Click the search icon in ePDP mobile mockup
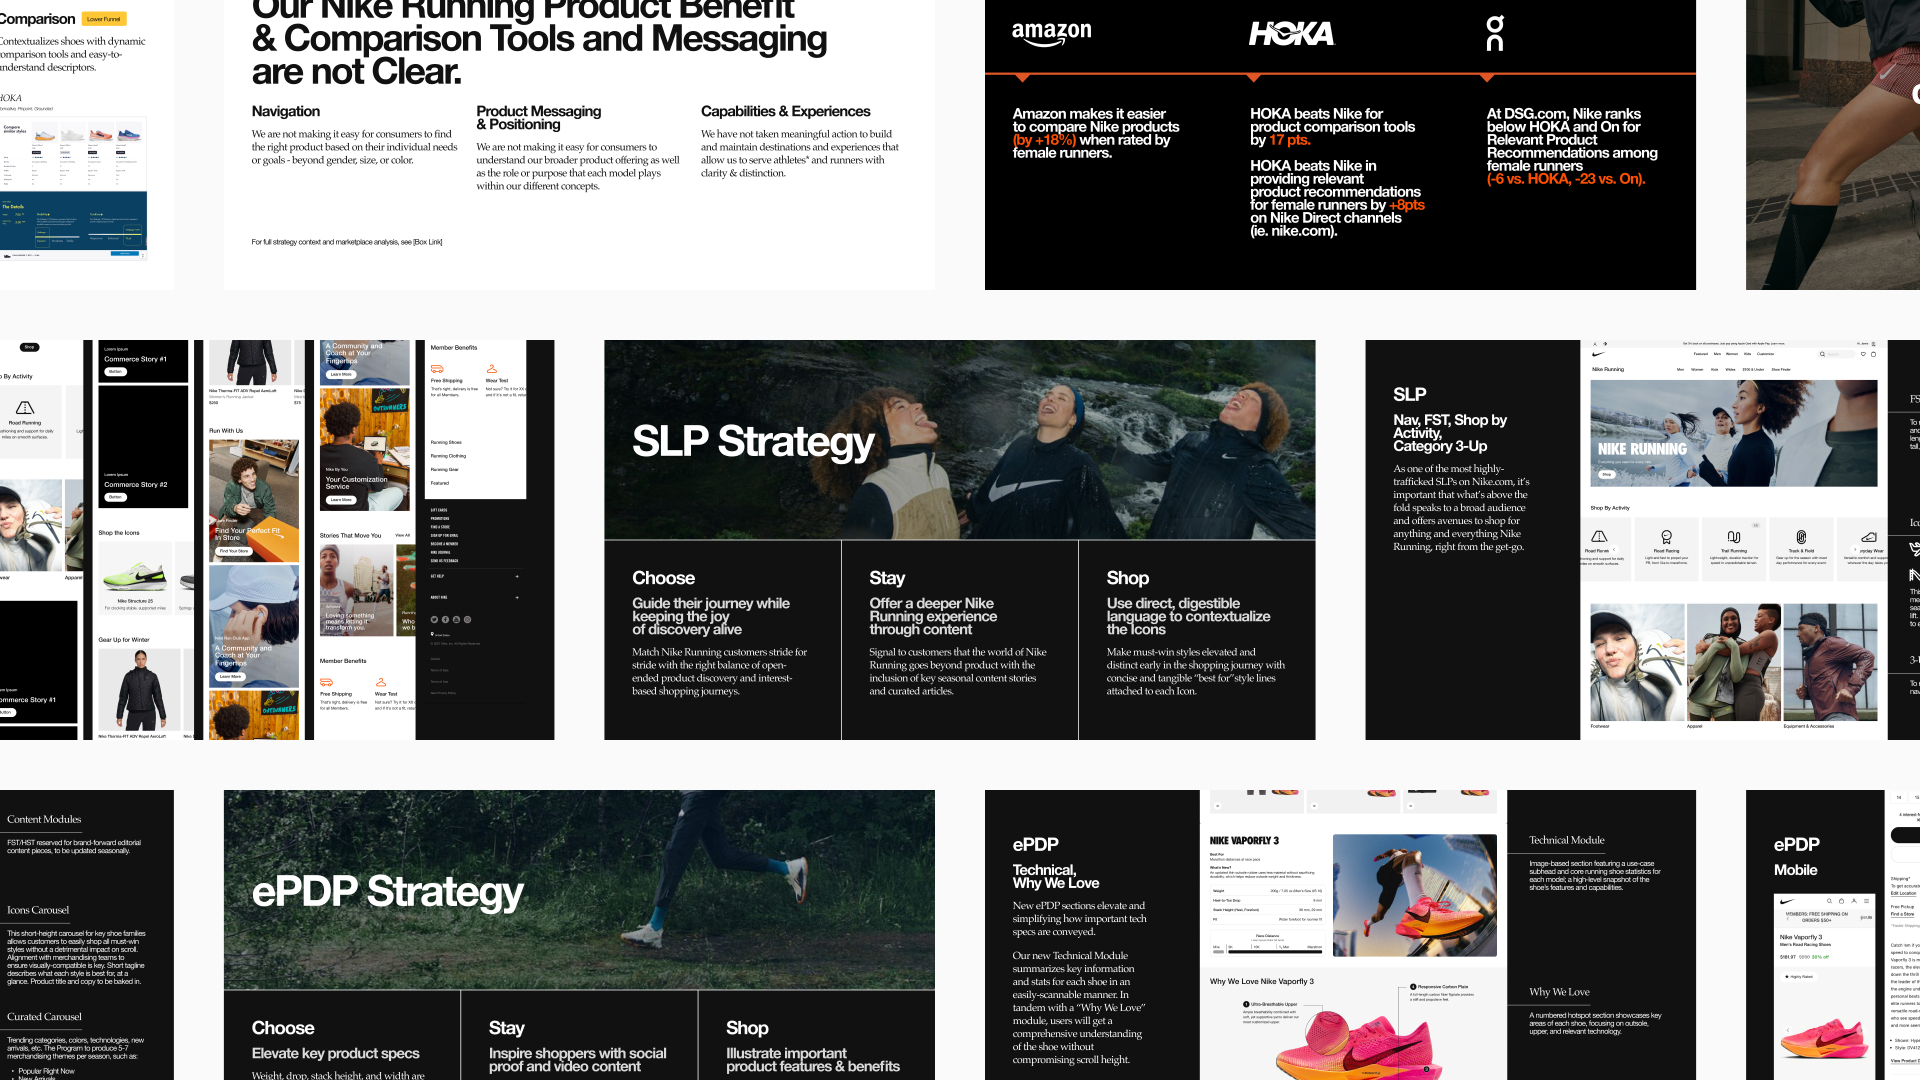 (1829, 901)
